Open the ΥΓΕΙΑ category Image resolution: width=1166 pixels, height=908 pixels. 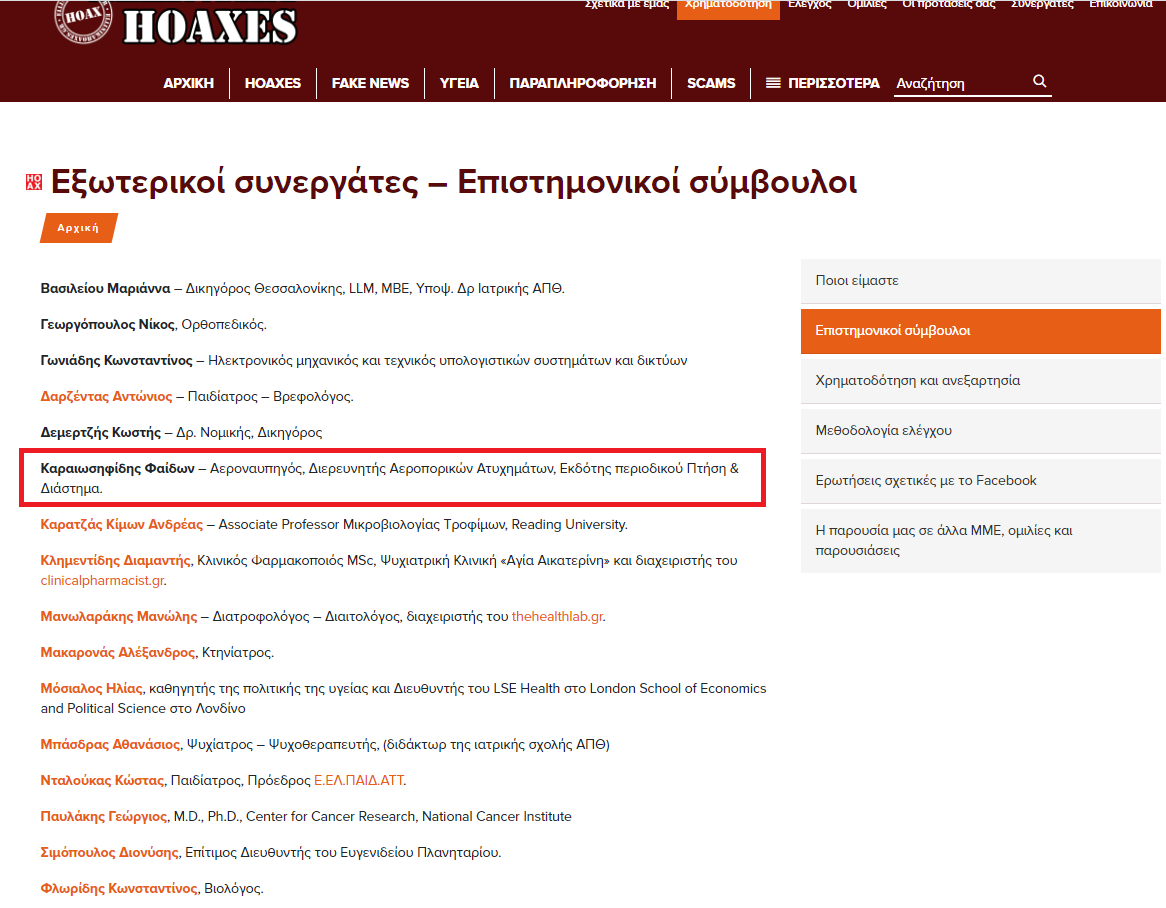459,83
